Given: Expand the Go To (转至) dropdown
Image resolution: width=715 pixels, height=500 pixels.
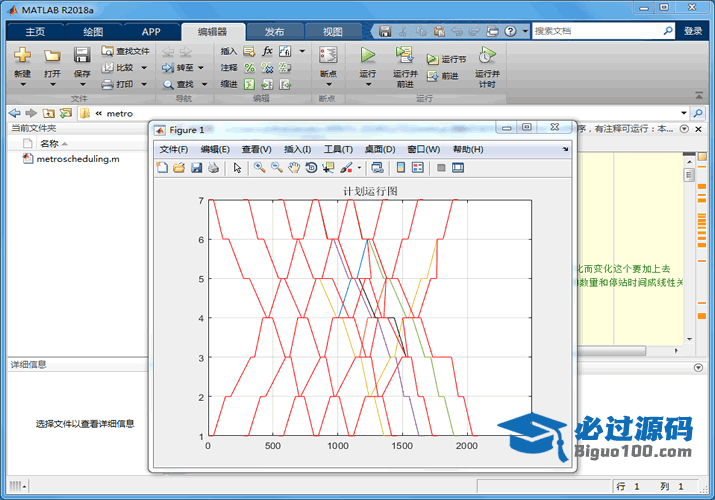Looking at the screenshot, I should tap(201, 68).
